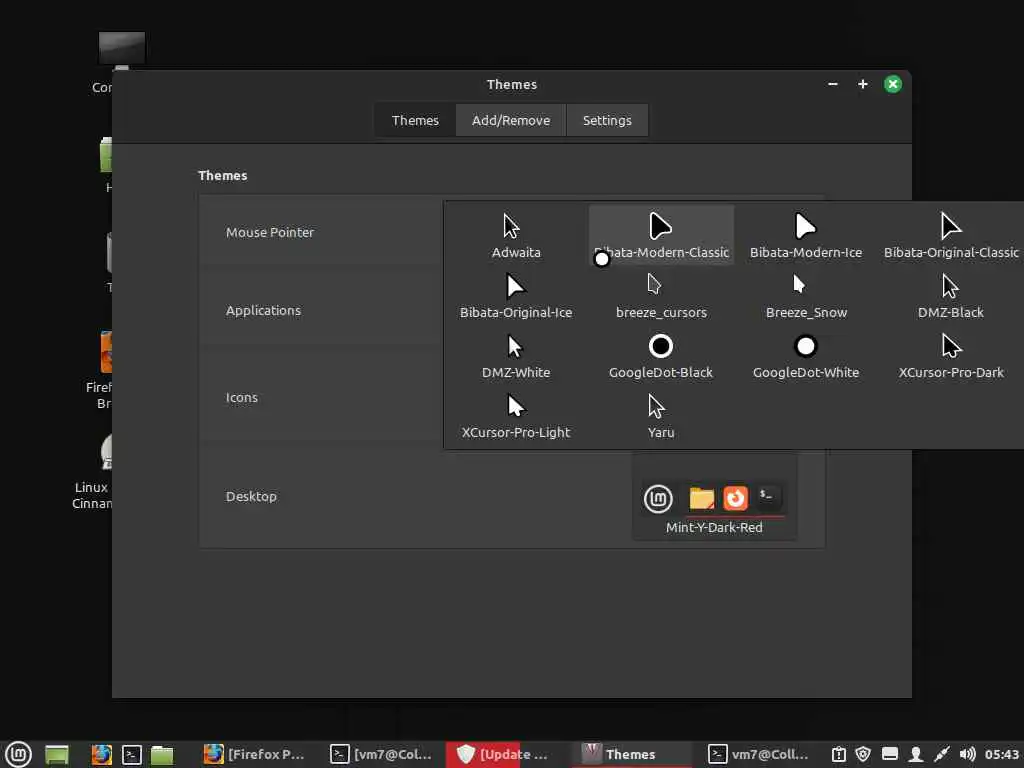This screenshot has height=768, width=1024.
Task: Open the Mint-Y-Dark-Red desktop theme chooser
Action: (x=714, y=497)
